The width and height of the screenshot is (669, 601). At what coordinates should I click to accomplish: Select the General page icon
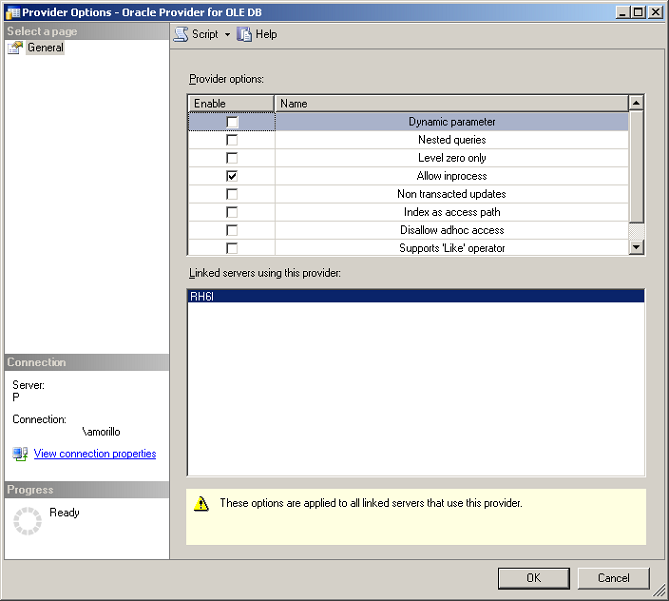[x=15, y=48]
